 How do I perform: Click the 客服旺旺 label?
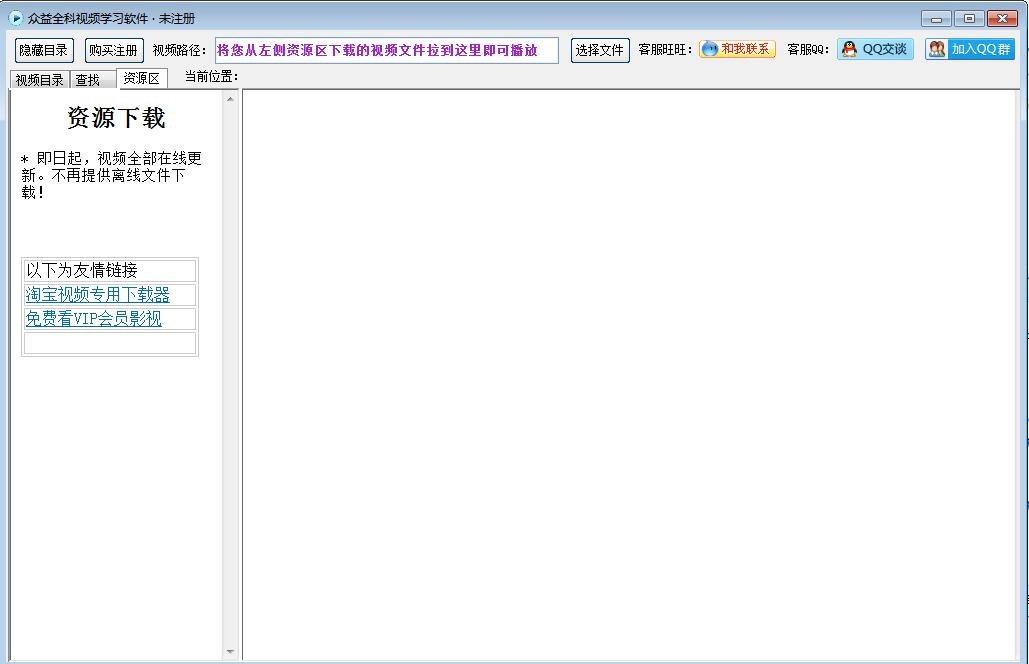[665, 49]
